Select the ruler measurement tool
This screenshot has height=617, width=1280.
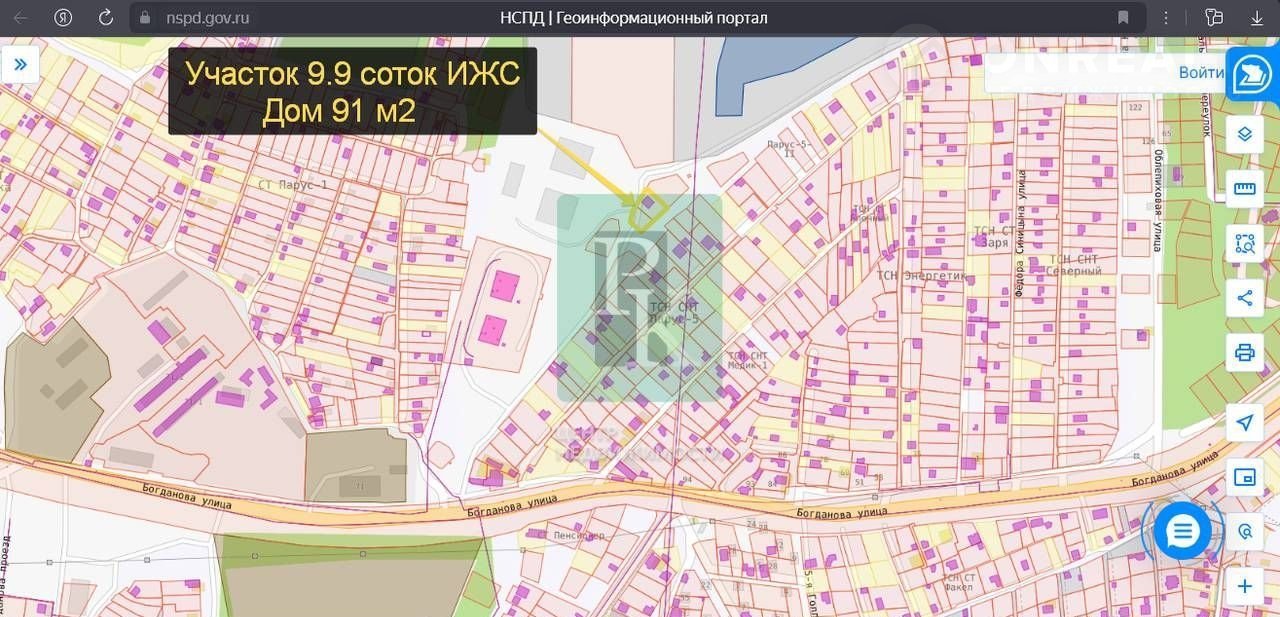tap(1245, 188)
